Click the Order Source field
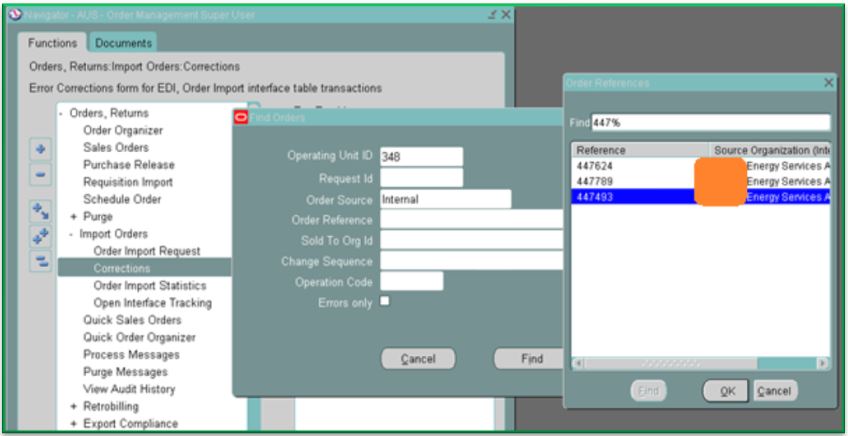The height and width of the screenshot is (436, 848). pos(446,199)
